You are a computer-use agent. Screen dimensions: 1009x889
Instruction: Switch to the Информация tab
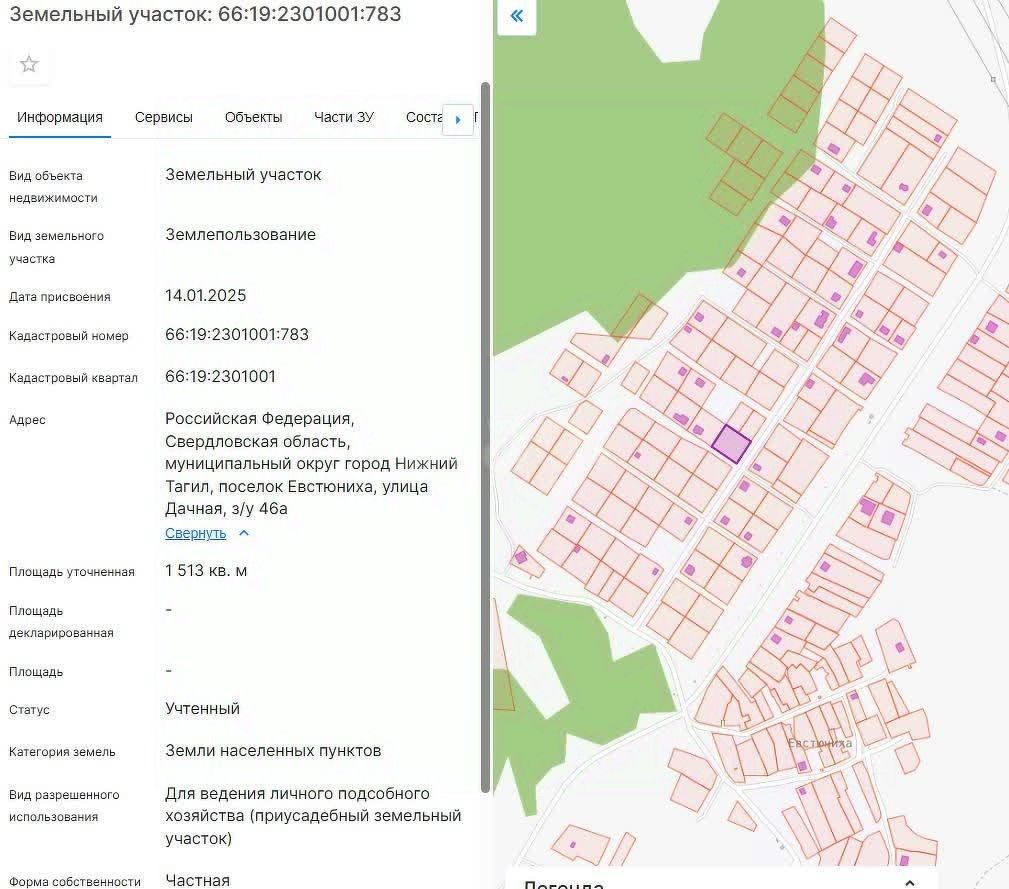[60, 118]
